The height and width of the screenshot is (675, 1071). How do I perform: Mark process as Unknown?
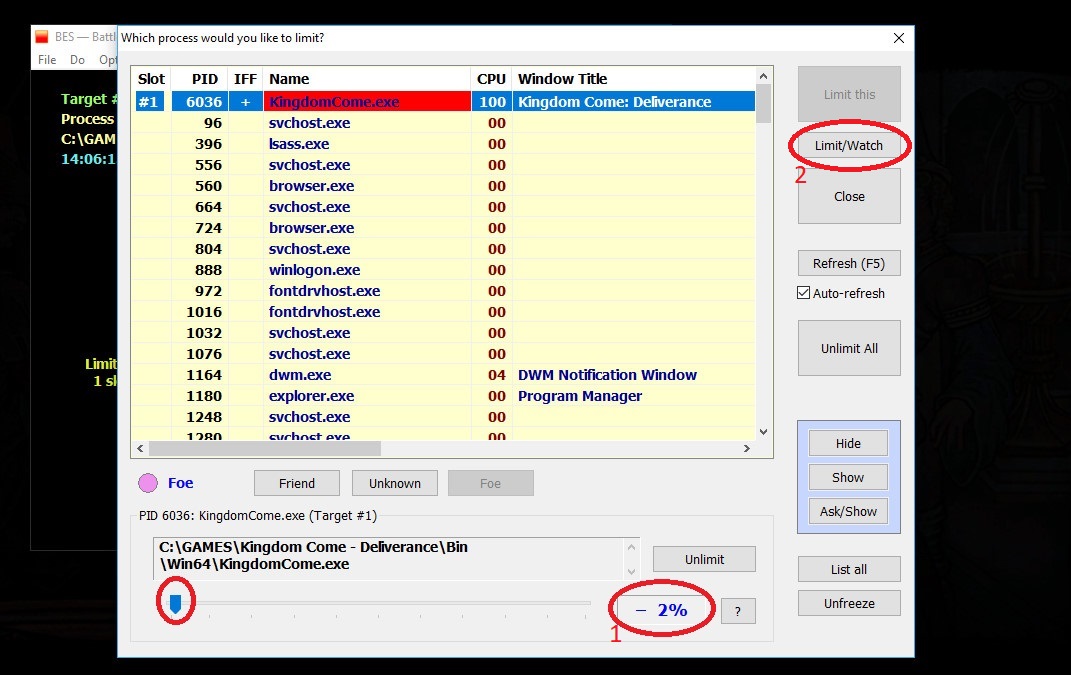click(395, 483)
